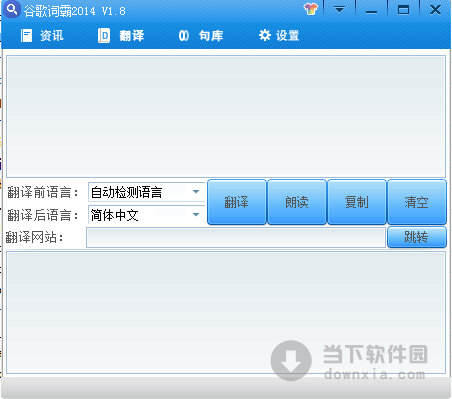Click the 翻译网站 label
This screenshot has width=452, height=399.
tap(34, 238)
